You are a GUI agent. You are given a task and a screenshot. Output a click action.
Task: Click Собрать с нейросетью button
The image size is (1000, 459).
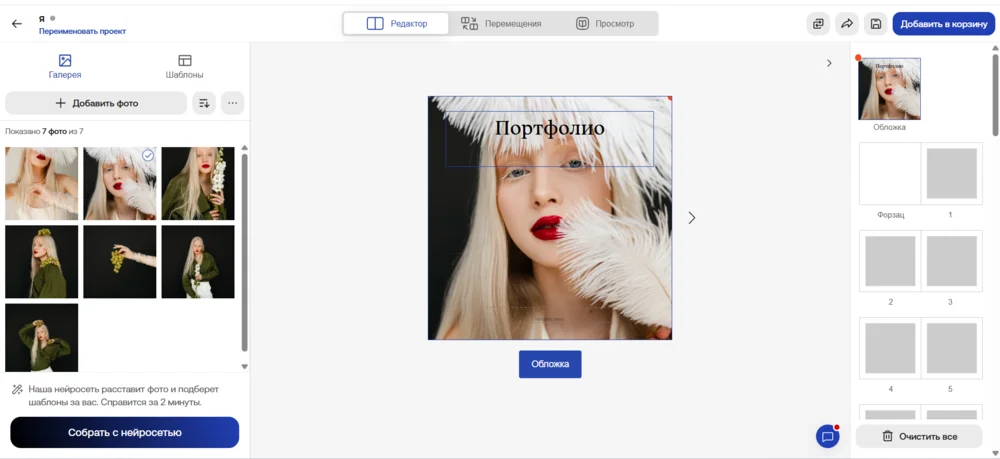(x=125, y=432)
